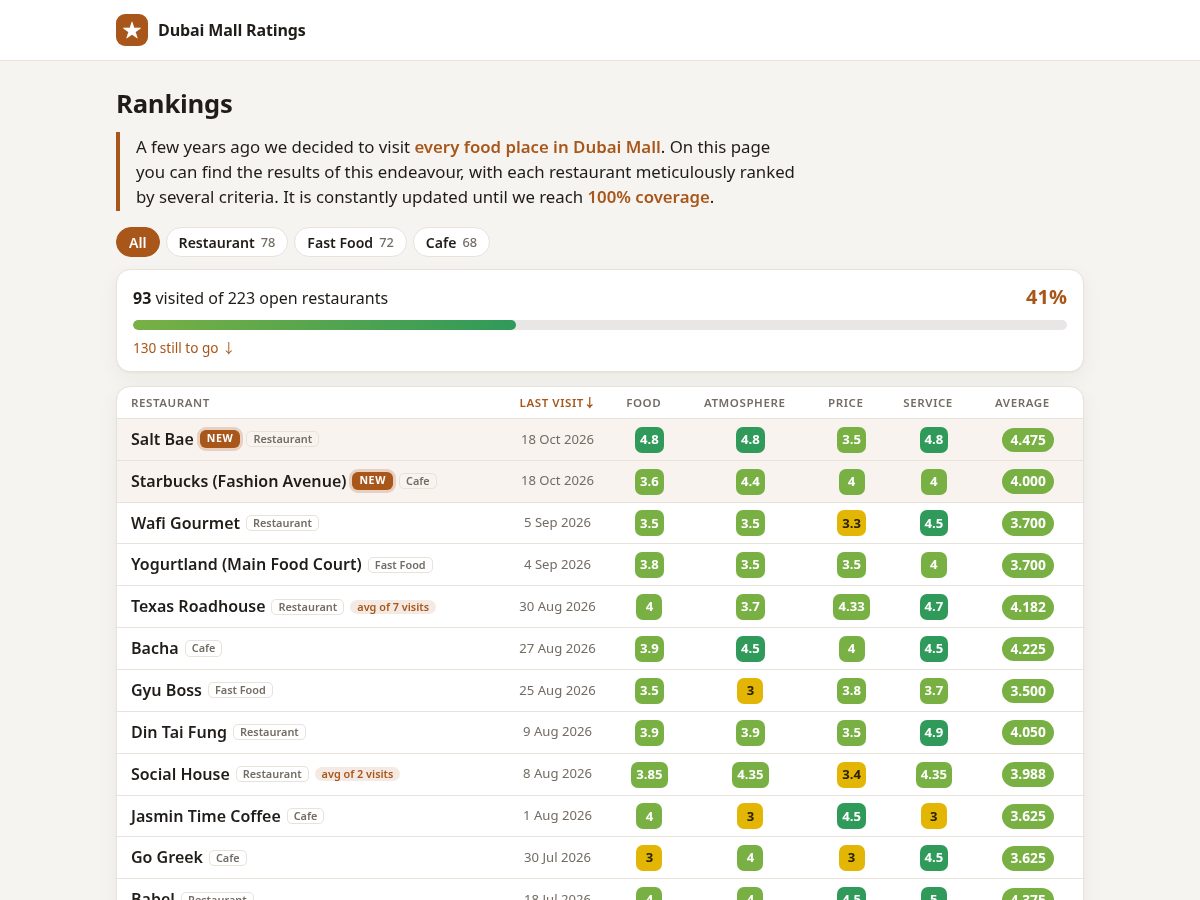Open the Dubai Mall Ratings home title
Viewport: 1200px width, 900px height.
click(x=232, y=30)
